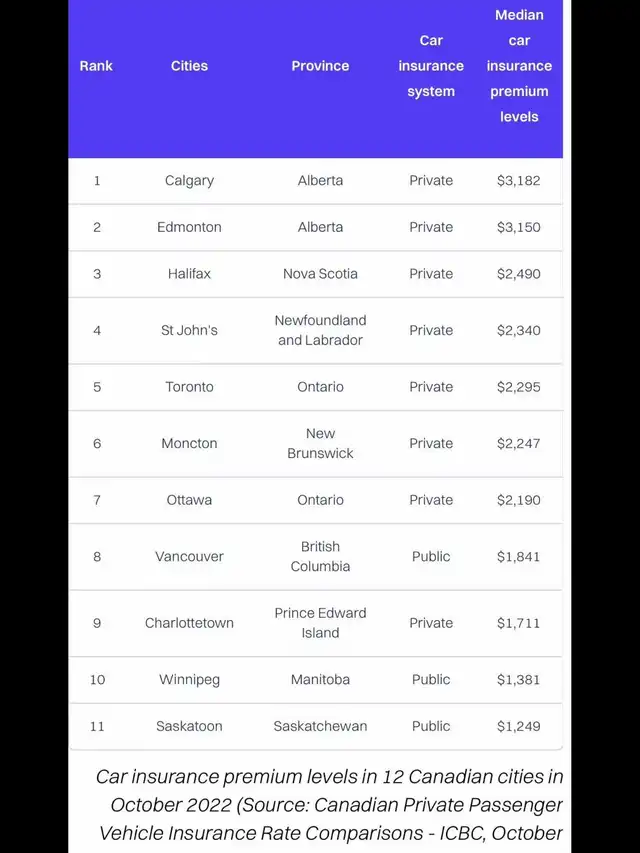Select the Vancouver city cell
The height and width of the screenshot is (853, 640).
click(189, 557)
